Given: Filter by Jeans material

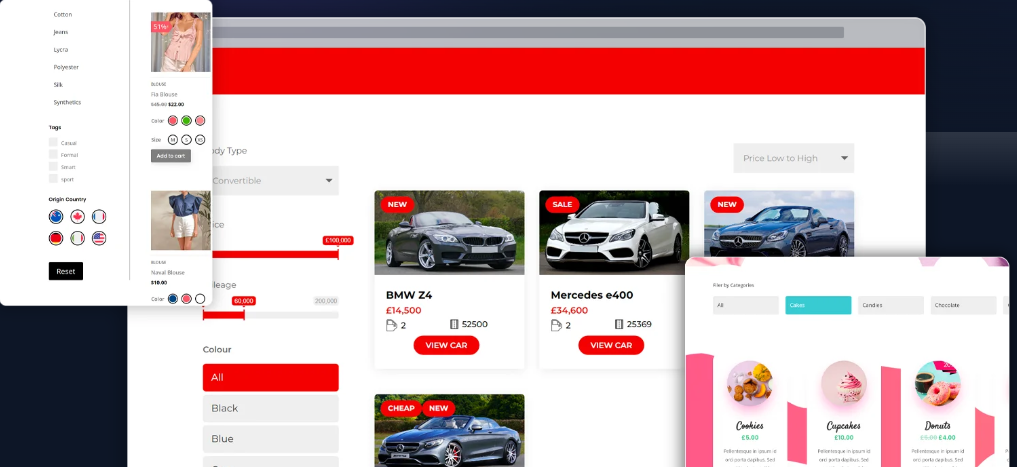Looking at the screenshot, I should tap(60, 32).
